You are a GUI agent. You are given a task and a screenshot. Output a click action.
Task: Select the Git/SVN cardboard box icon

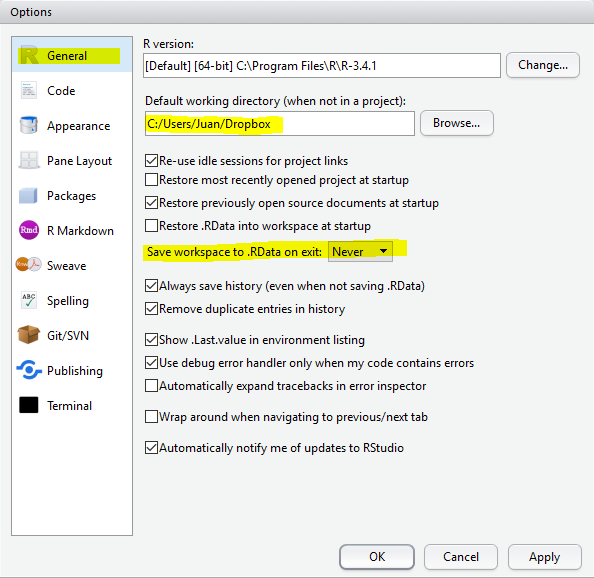28,335
